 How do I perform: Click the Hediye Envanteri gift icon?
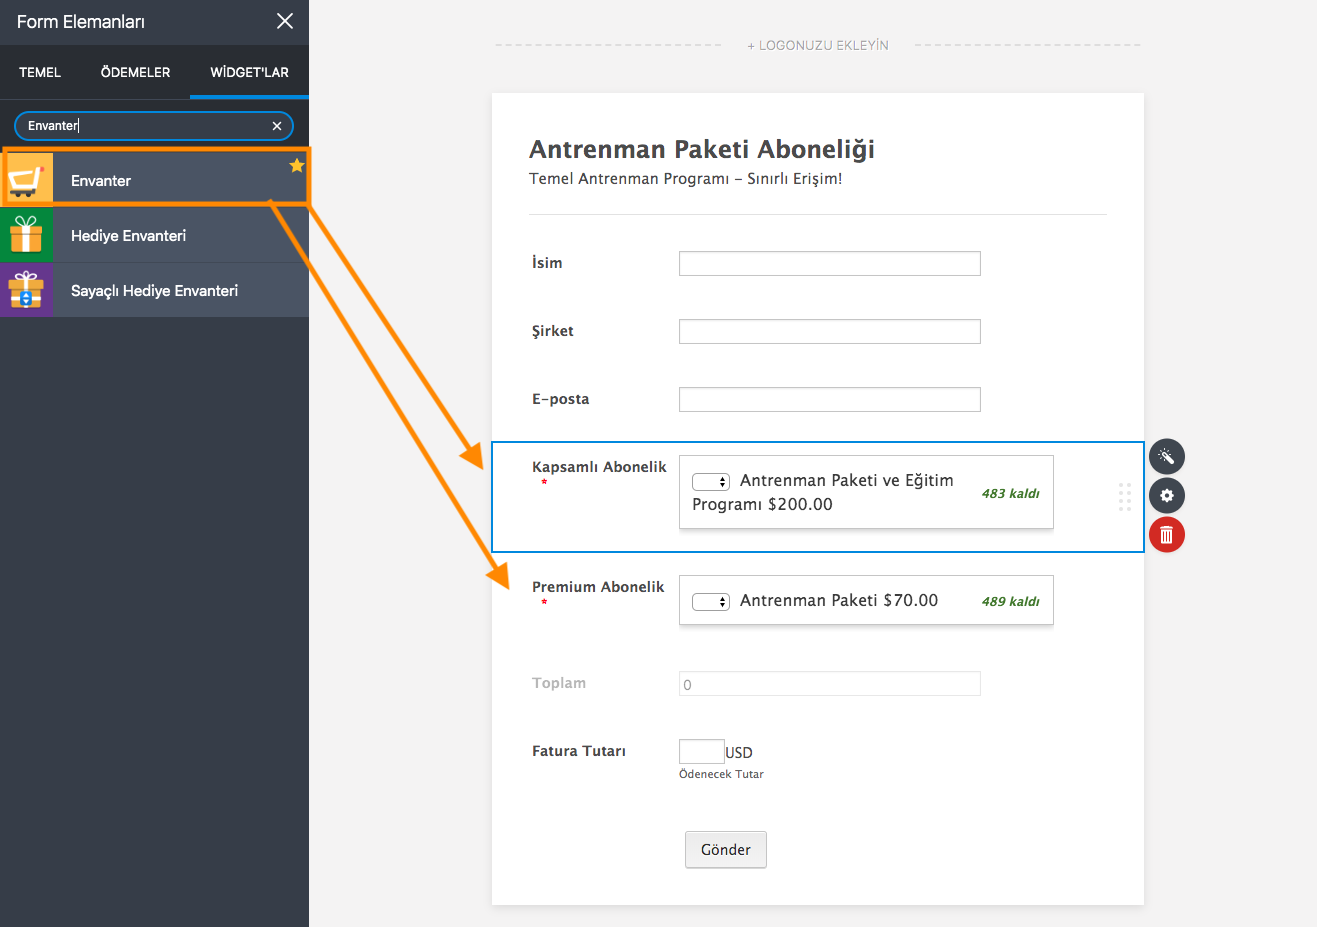27,236
